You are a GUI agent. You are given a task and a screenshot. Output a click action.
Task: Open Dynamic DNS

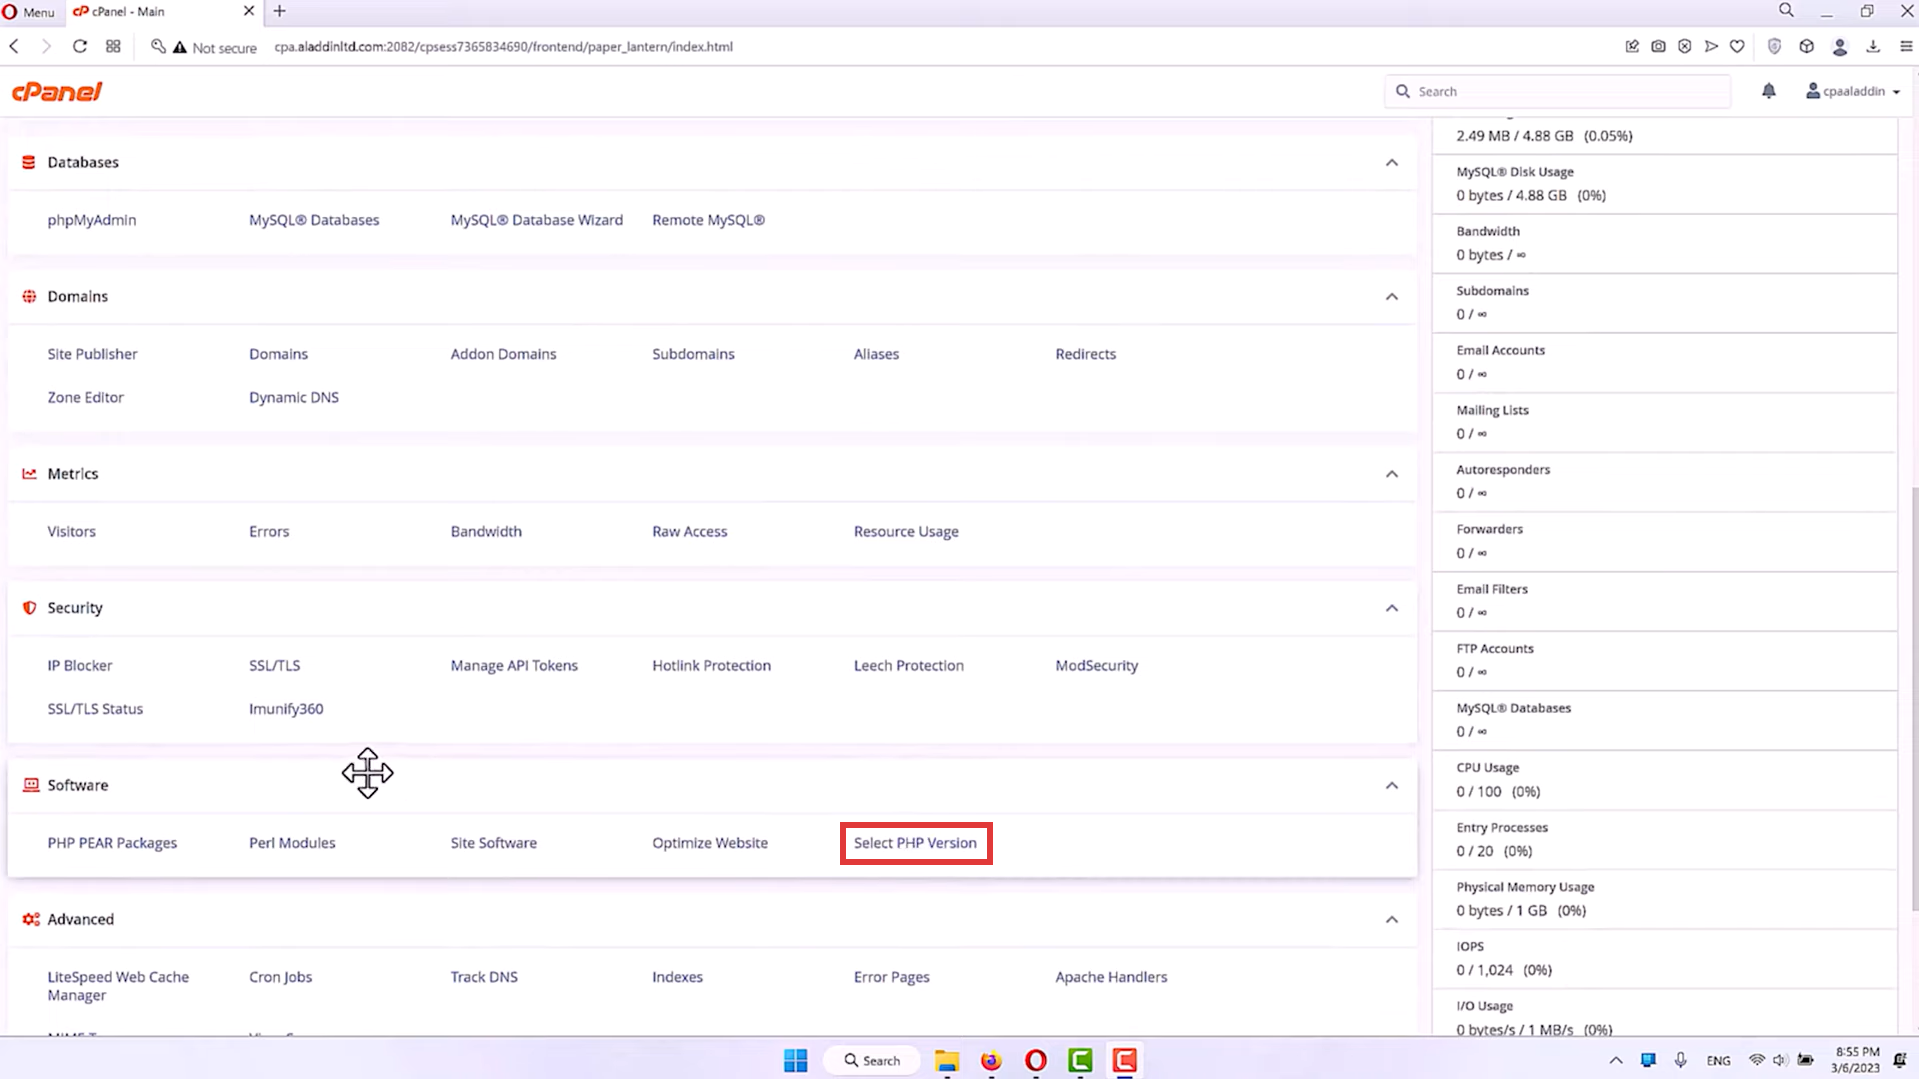(294, 397)
